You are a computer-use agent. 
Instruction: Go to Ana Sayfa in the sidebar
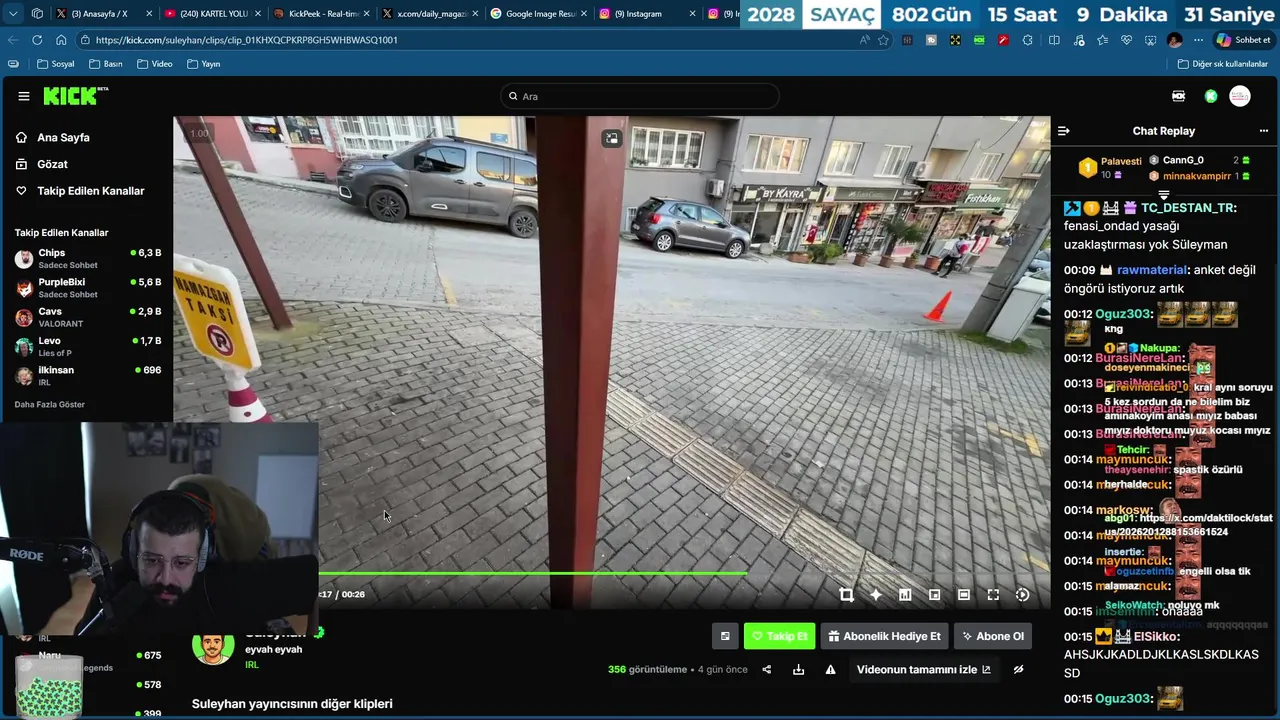coord(63,137)
